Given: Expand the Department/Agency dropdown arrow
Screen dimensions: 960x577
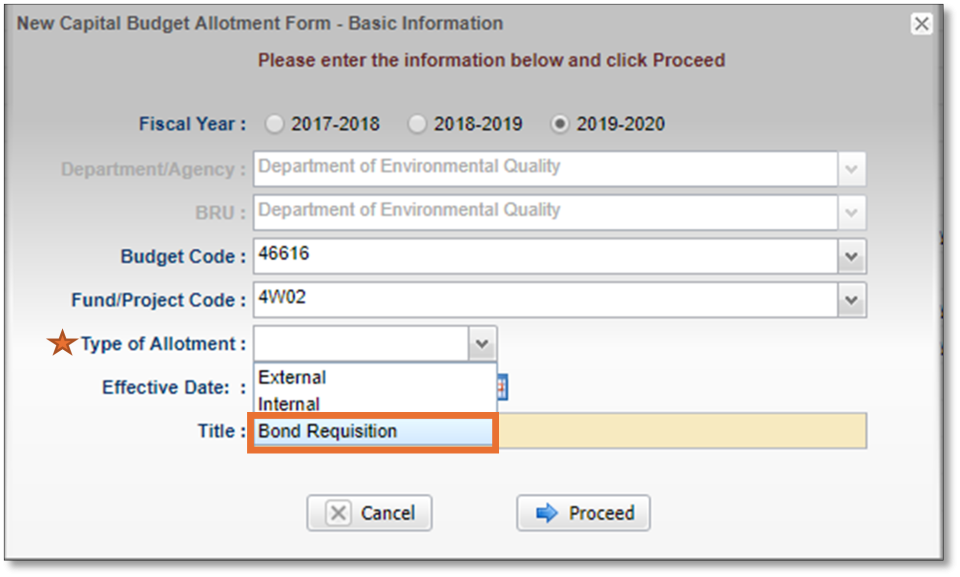Looking at the screenshot, I should [x=851, y=169].
